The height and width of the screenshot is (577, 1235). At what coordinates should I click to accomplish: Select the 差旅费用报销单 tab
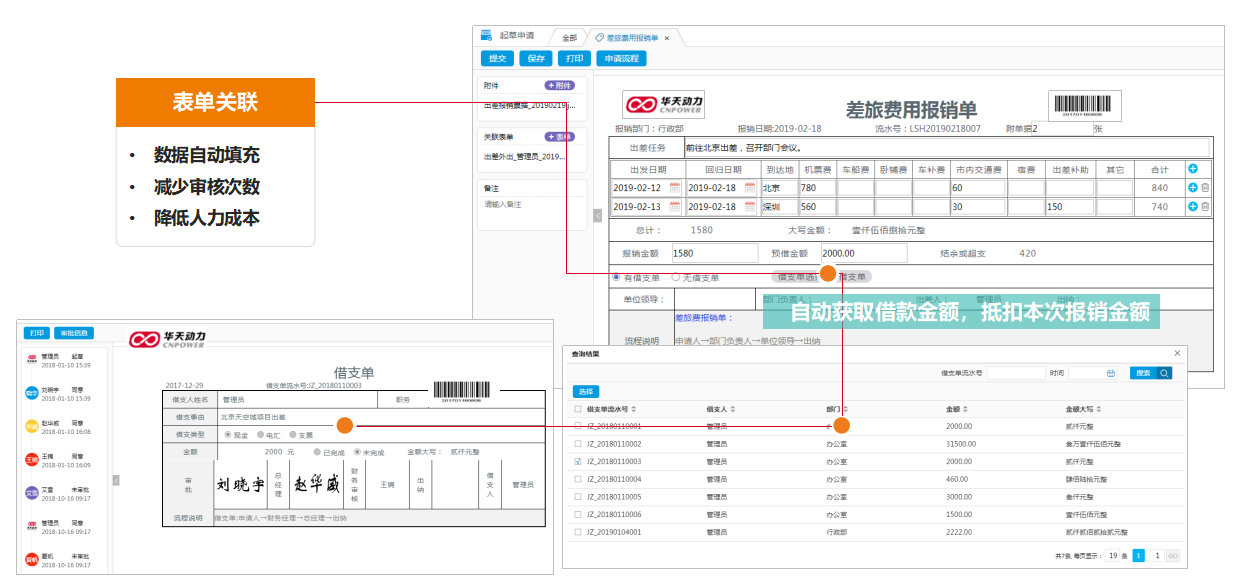tap(630, 37)
